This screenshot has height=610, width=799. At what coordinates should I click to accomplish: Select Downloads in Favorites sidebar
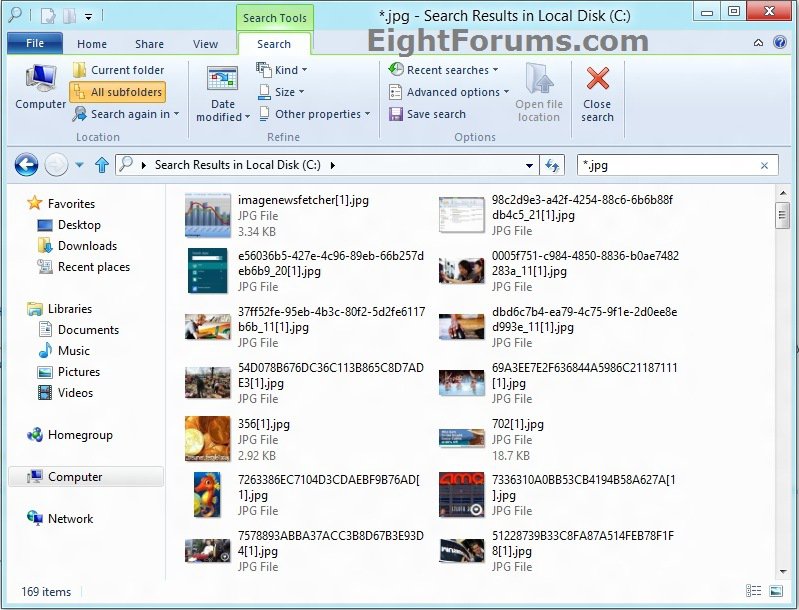pyautogui.click(x=87, y=246)
